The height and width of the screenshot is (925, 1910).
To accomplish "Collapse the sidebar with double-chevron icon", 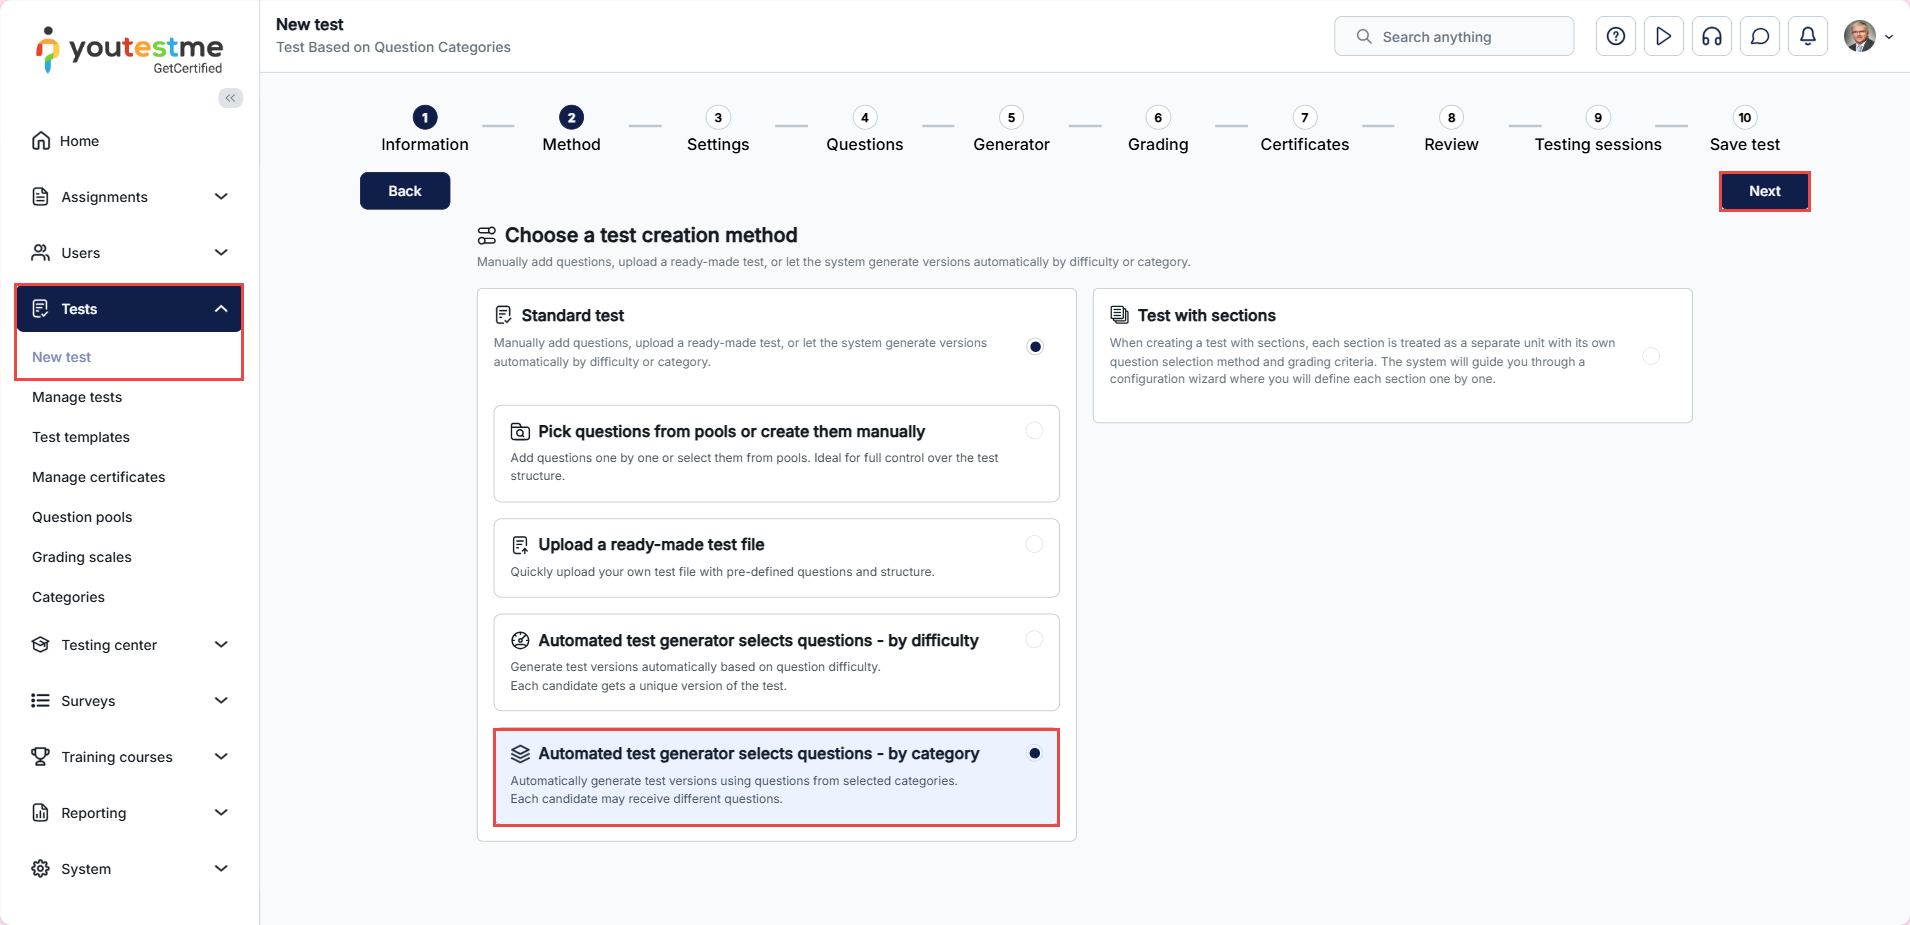I will (x=231, y=98).
